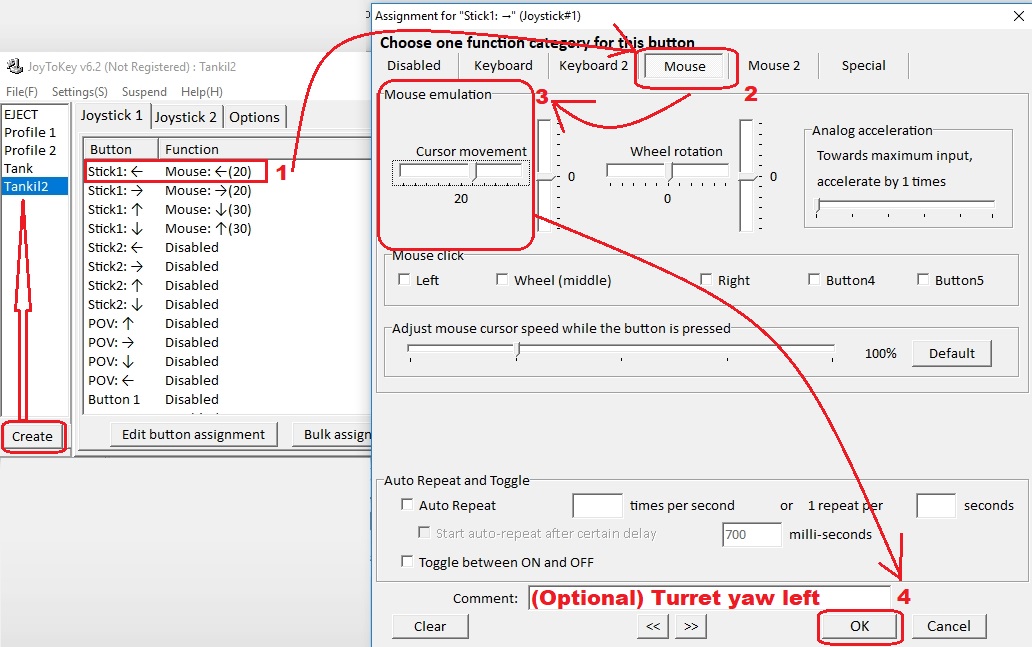
Task: Switch to the Joystick 1 tab
Action: pyautogui.click(x=112, y=115)
